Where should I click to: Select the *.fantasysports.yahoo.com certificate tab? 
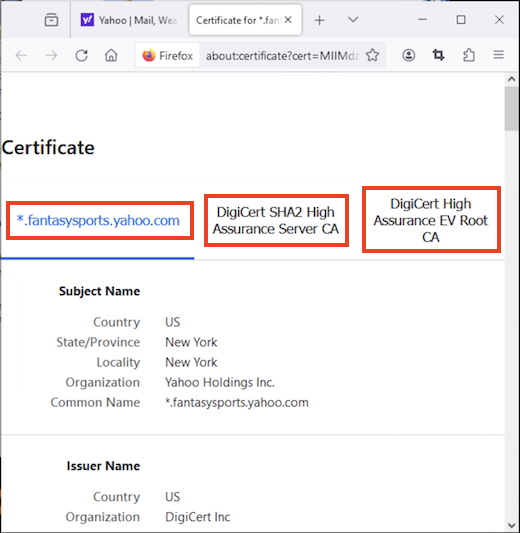98,221
